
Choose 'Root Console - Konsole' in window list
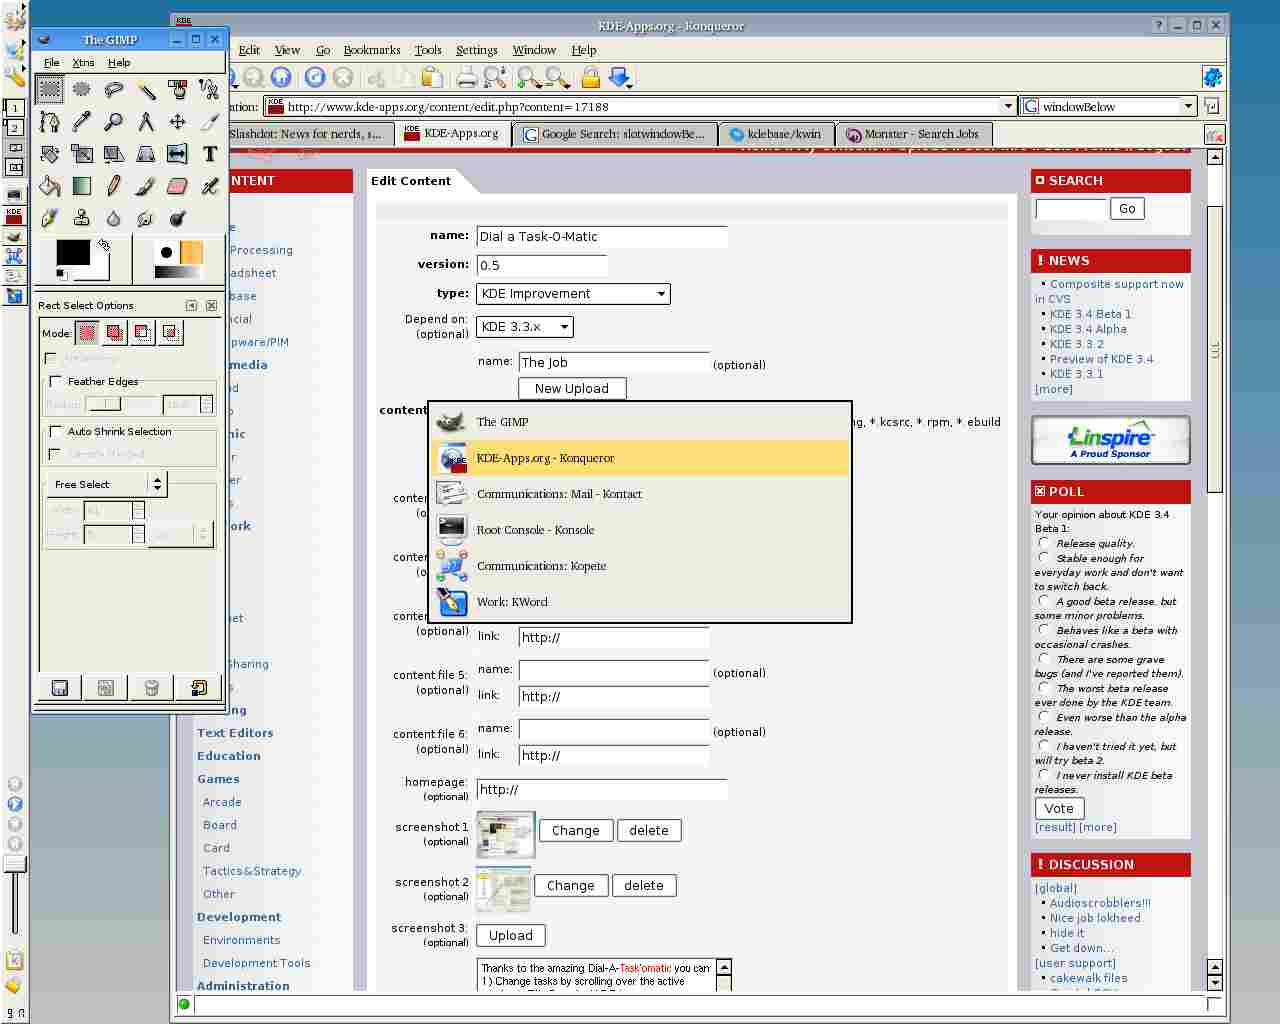[x=640, y=530]
